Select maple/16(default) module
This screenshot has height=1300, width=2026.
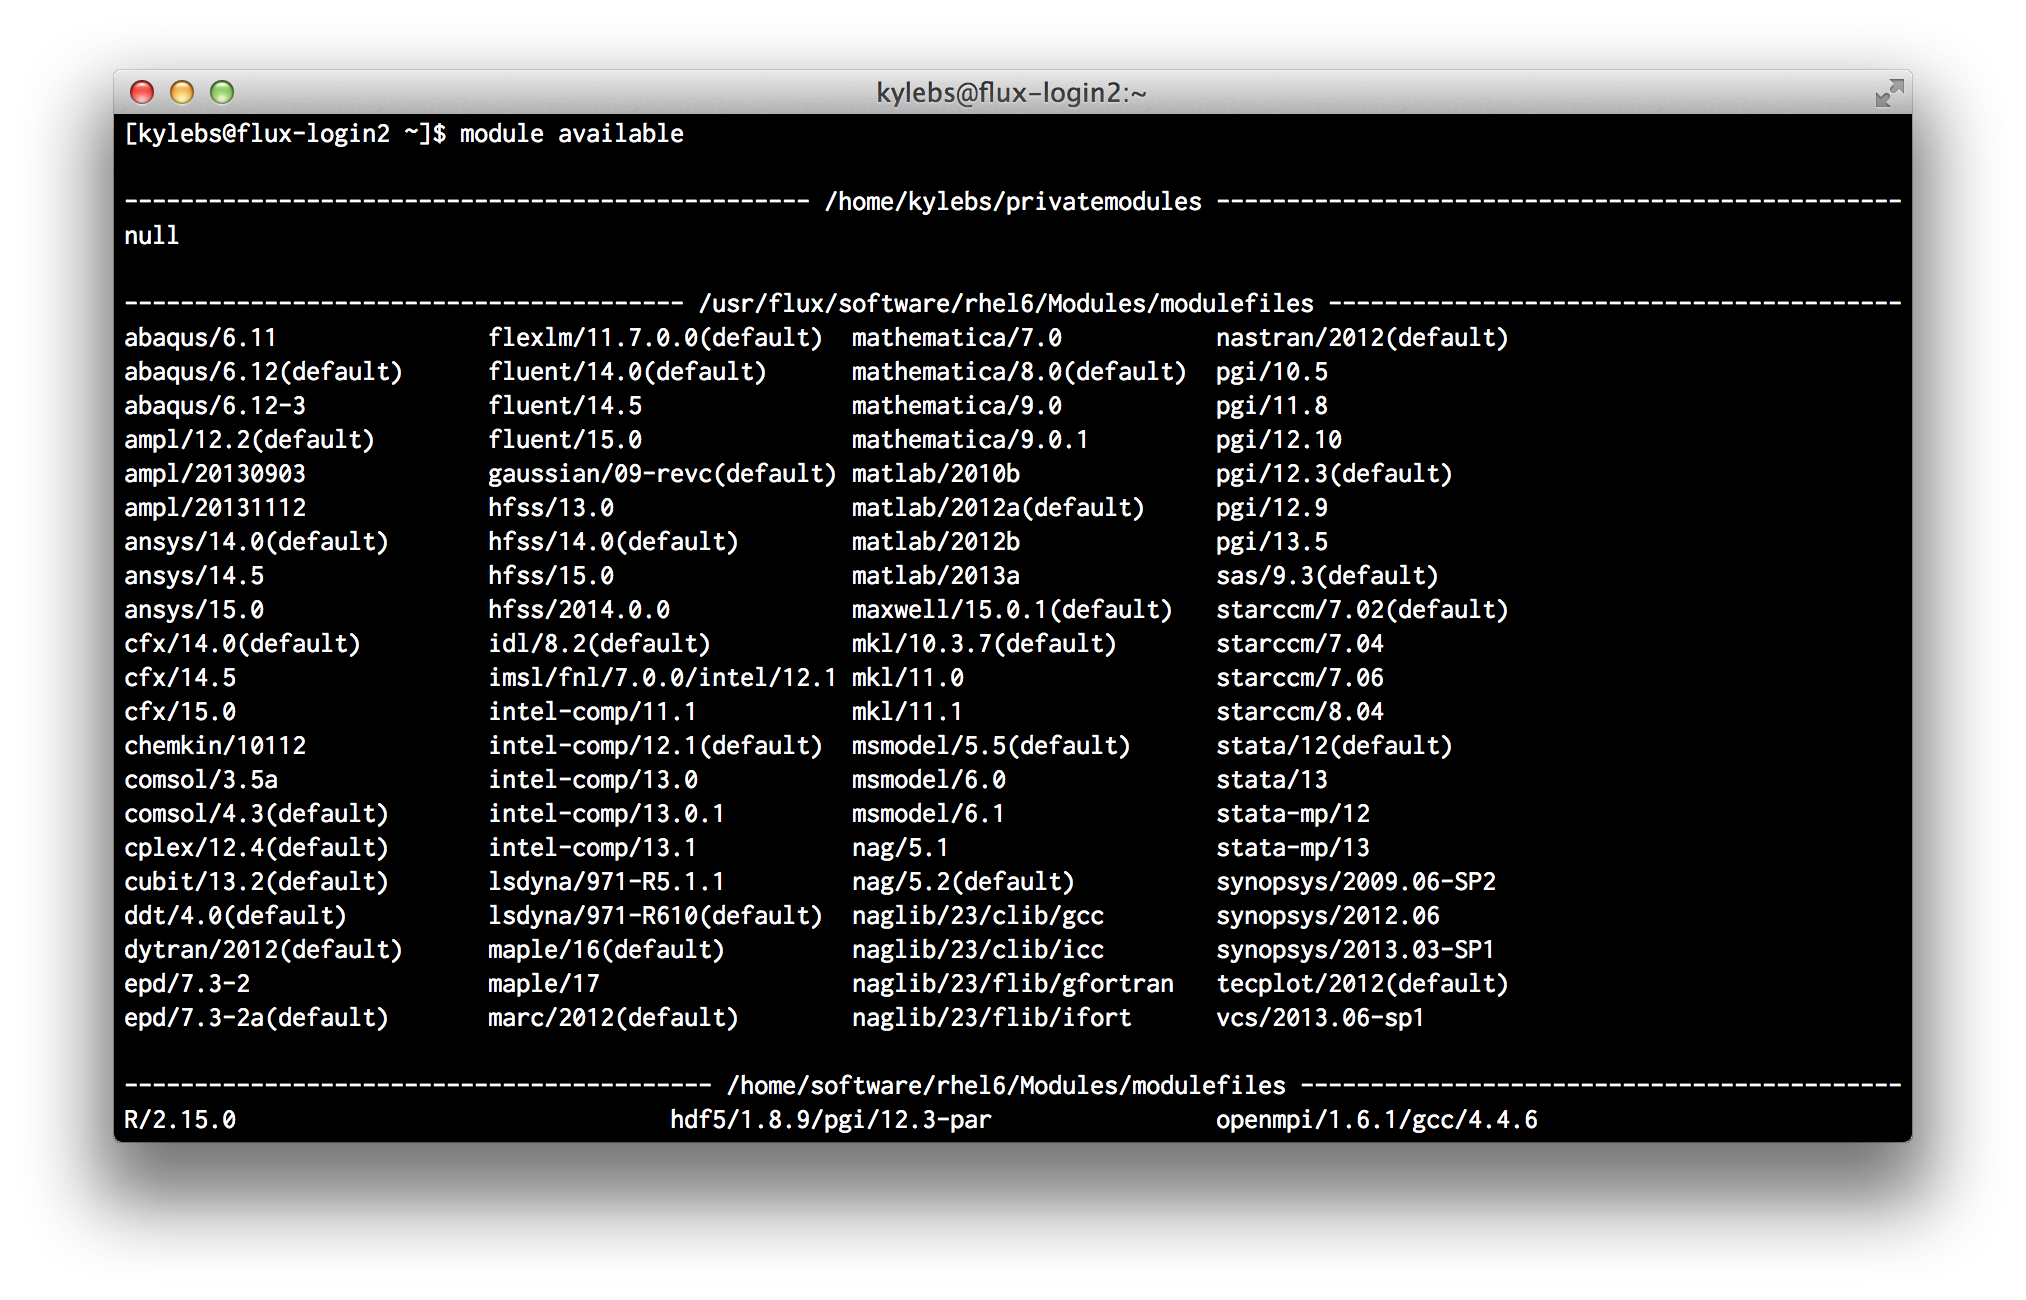click(x=606, y=949)
